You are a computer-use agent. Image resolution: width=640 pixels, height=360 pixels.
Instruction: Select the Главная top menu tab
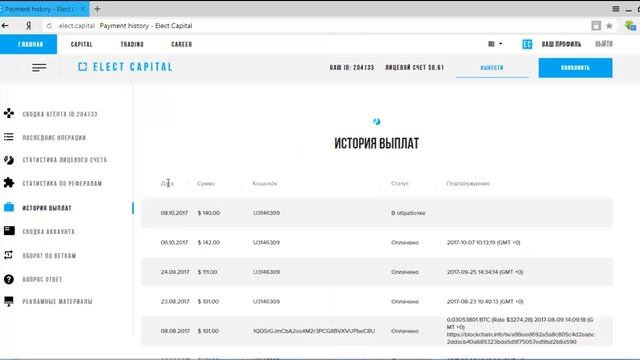29,44
